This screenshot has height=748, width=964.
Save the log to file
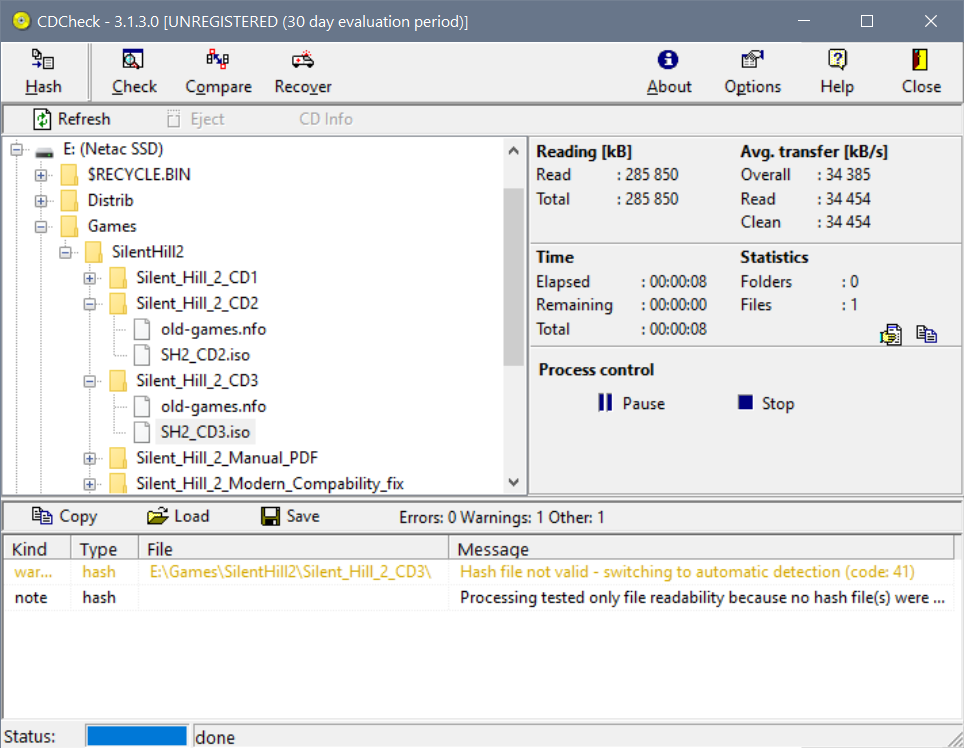point(290,516)
